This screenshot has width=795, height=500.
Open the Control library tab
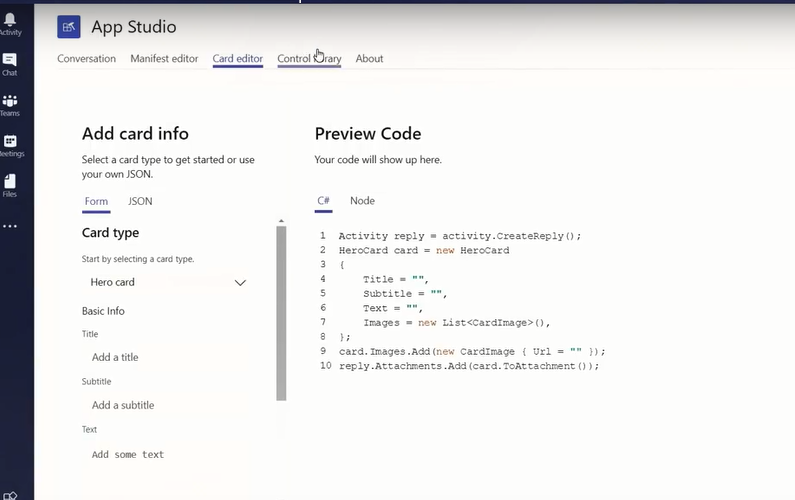[309, 59]
